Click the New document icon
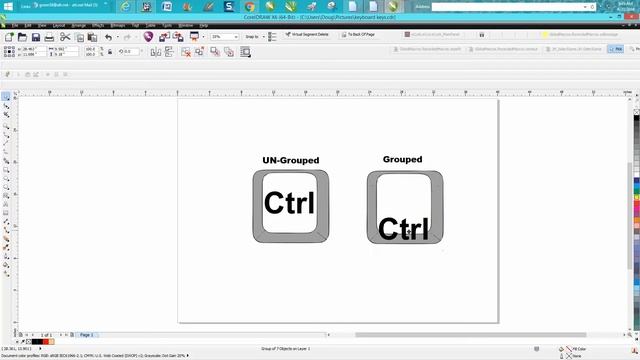The image size is (640, 360). (x=9, y=37)
